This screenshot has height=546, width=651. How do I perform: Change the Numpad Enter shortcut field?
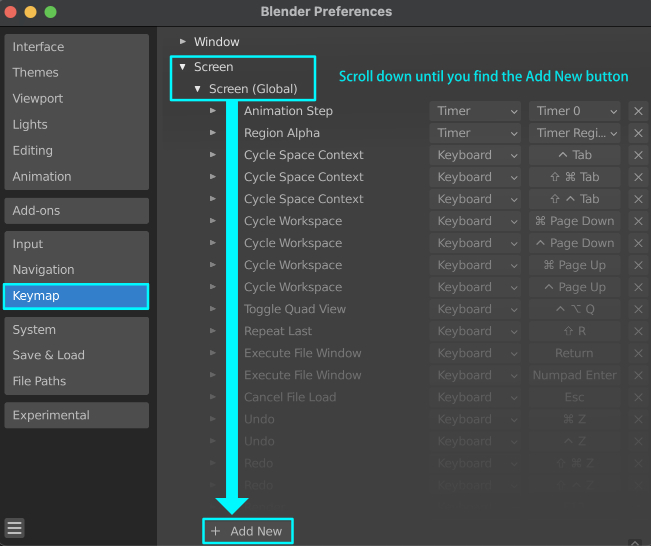point(575,375)
